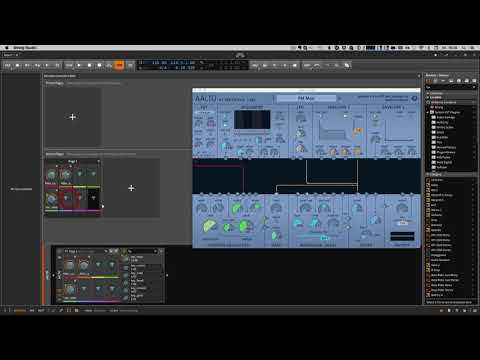
Task: Click first remote knob in device panel
Action: pos(69,265)
